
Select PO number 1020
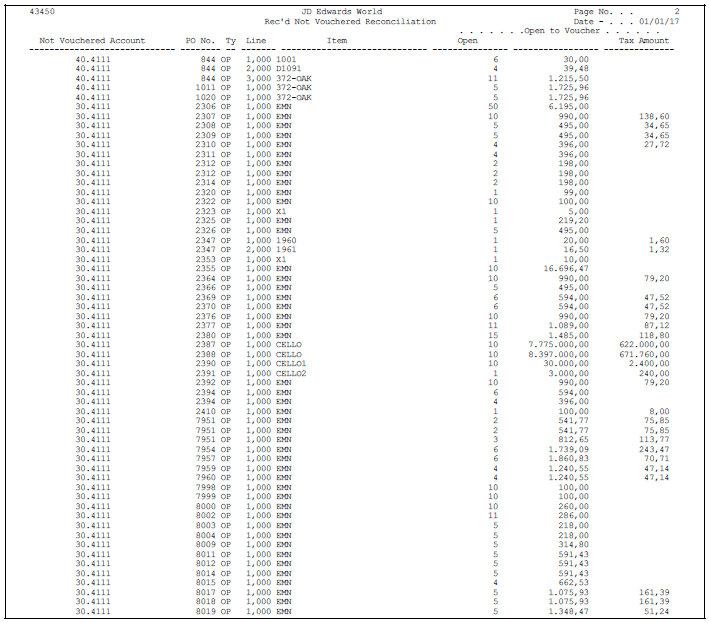pos(205,97)
